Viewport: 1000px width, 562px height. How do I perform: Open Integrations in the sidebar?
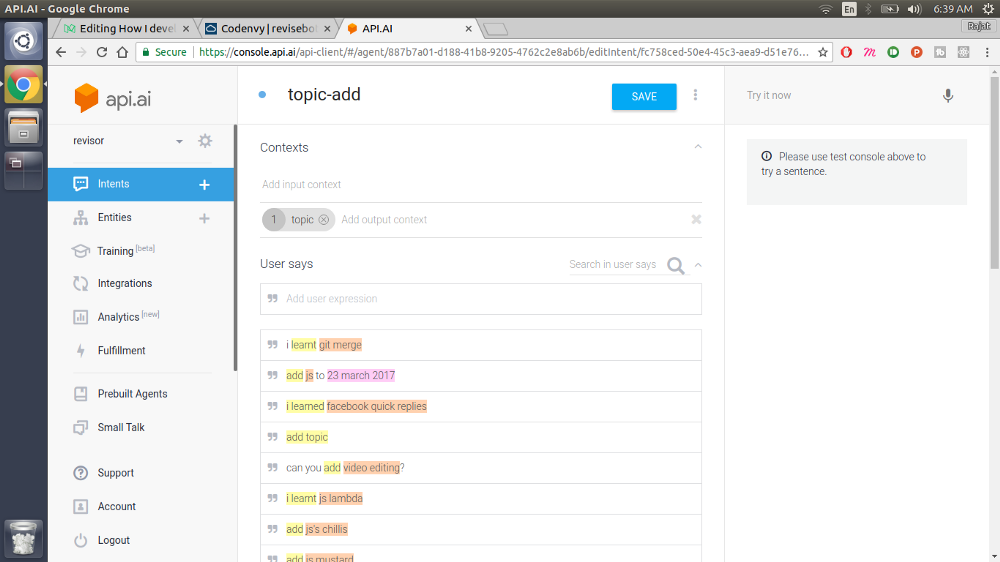(x=124, y=284)
